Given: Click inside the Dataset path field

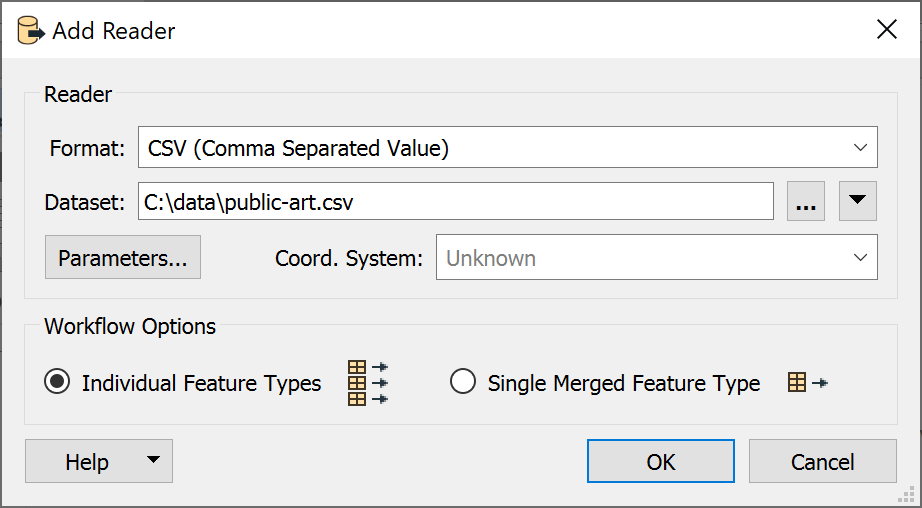Looking at the screenshot, I should [x=456, y=202].
